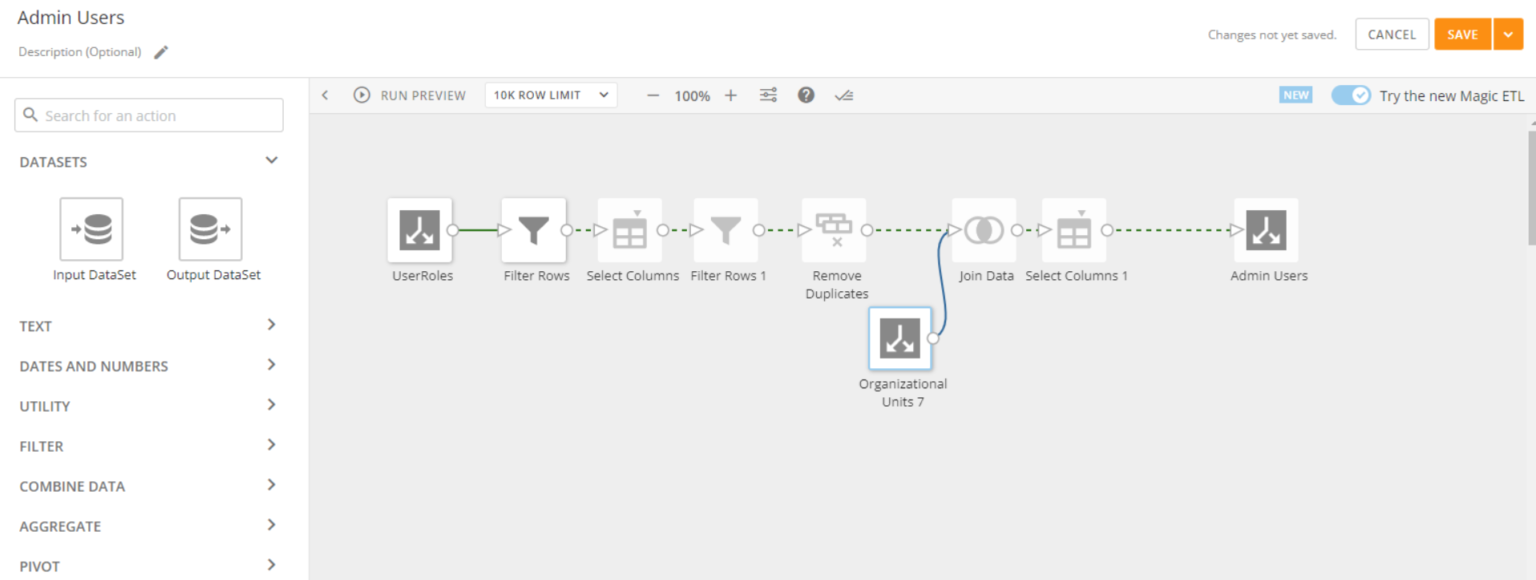Image resolution: width=1536 pixels, height=580 pixels.
Task: Collapse the DATASETS section
Action: 270,159
